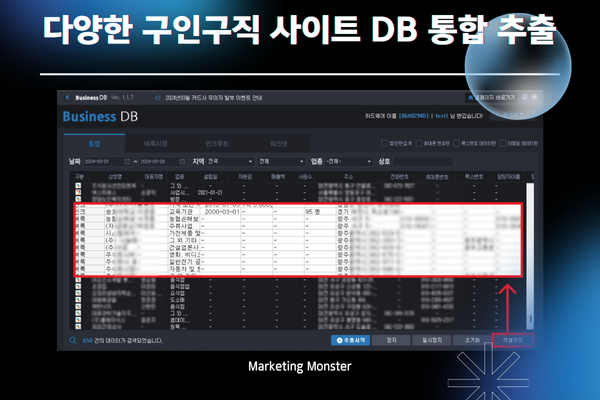
Task: Reset results with the 초기화 button
Action: (x=472, y=340)
